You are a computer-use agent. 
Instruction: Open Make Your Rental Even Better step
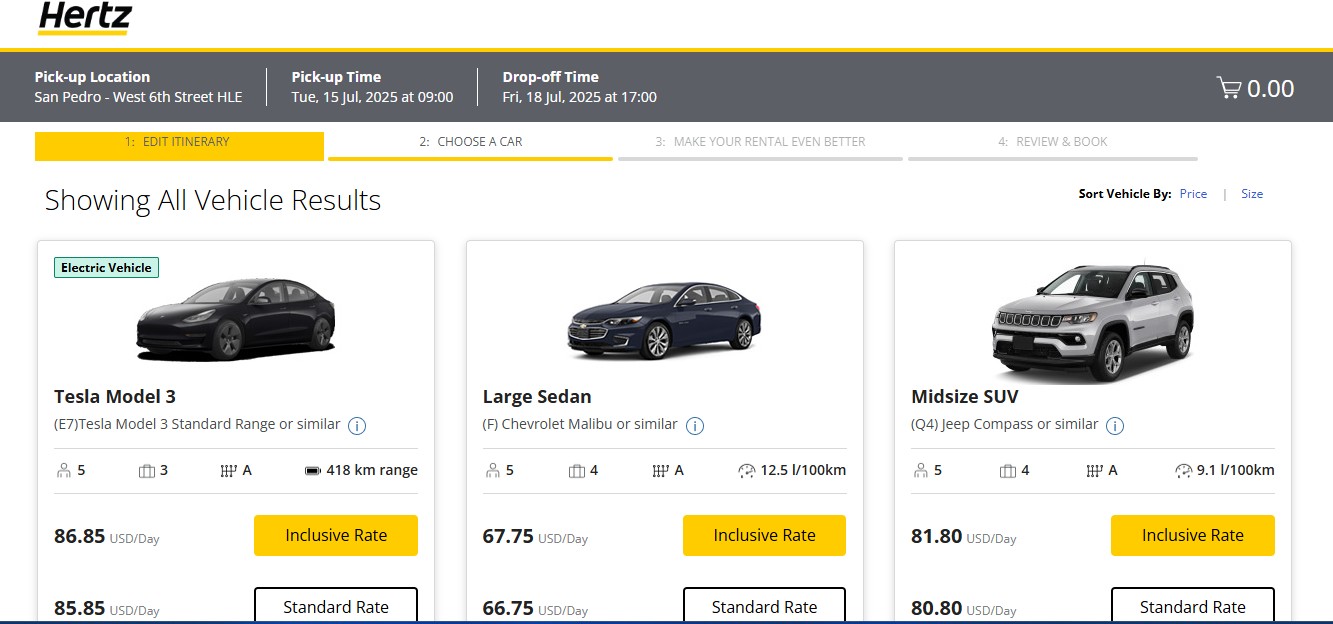coord(760,145)
